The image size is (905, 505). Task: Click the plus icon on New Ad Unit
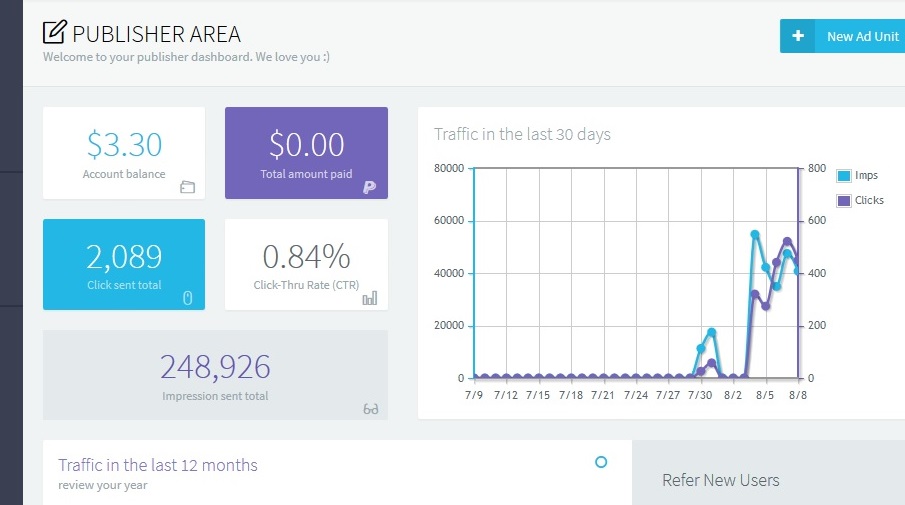click(798, 36)
